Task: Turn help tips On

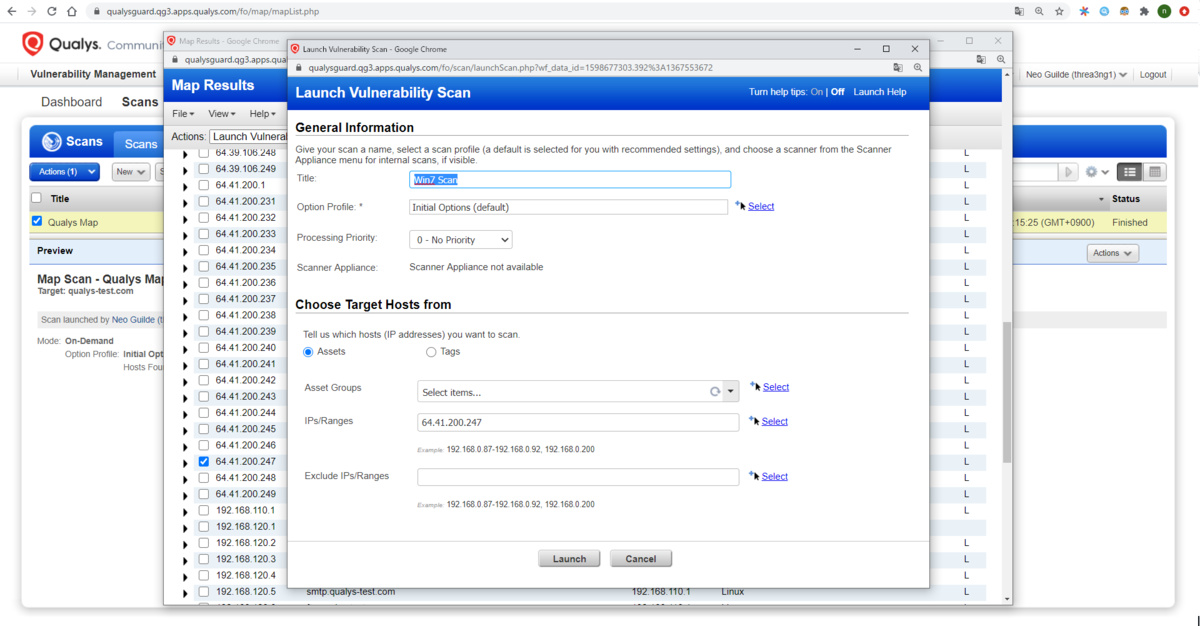Action: pos(817,92)
